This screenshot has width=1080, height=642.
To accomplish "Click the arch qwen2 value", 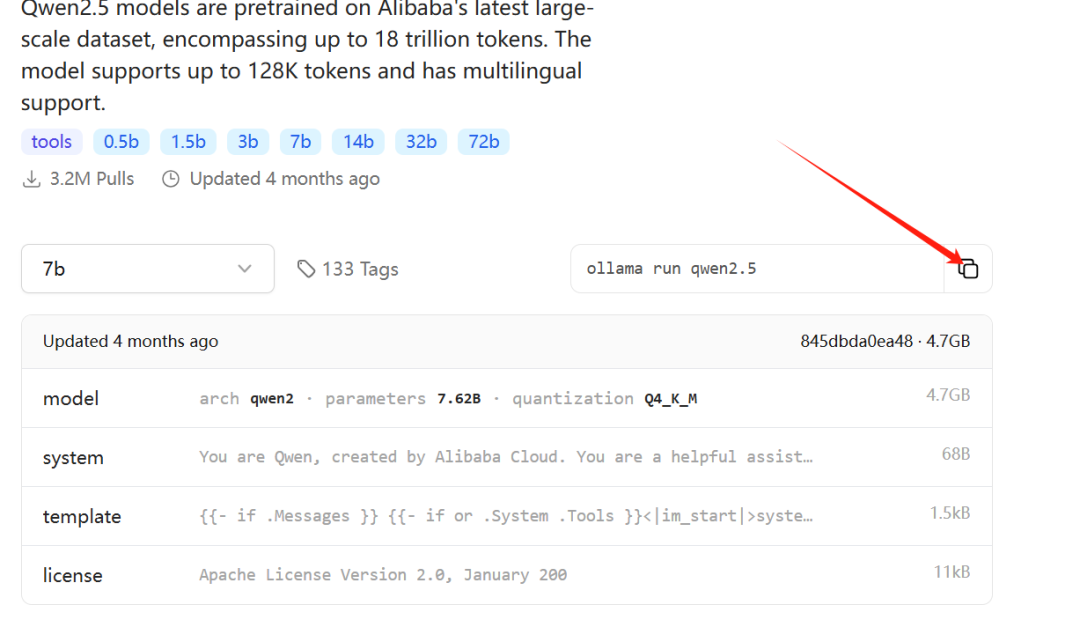I will [x=272, y=399].
